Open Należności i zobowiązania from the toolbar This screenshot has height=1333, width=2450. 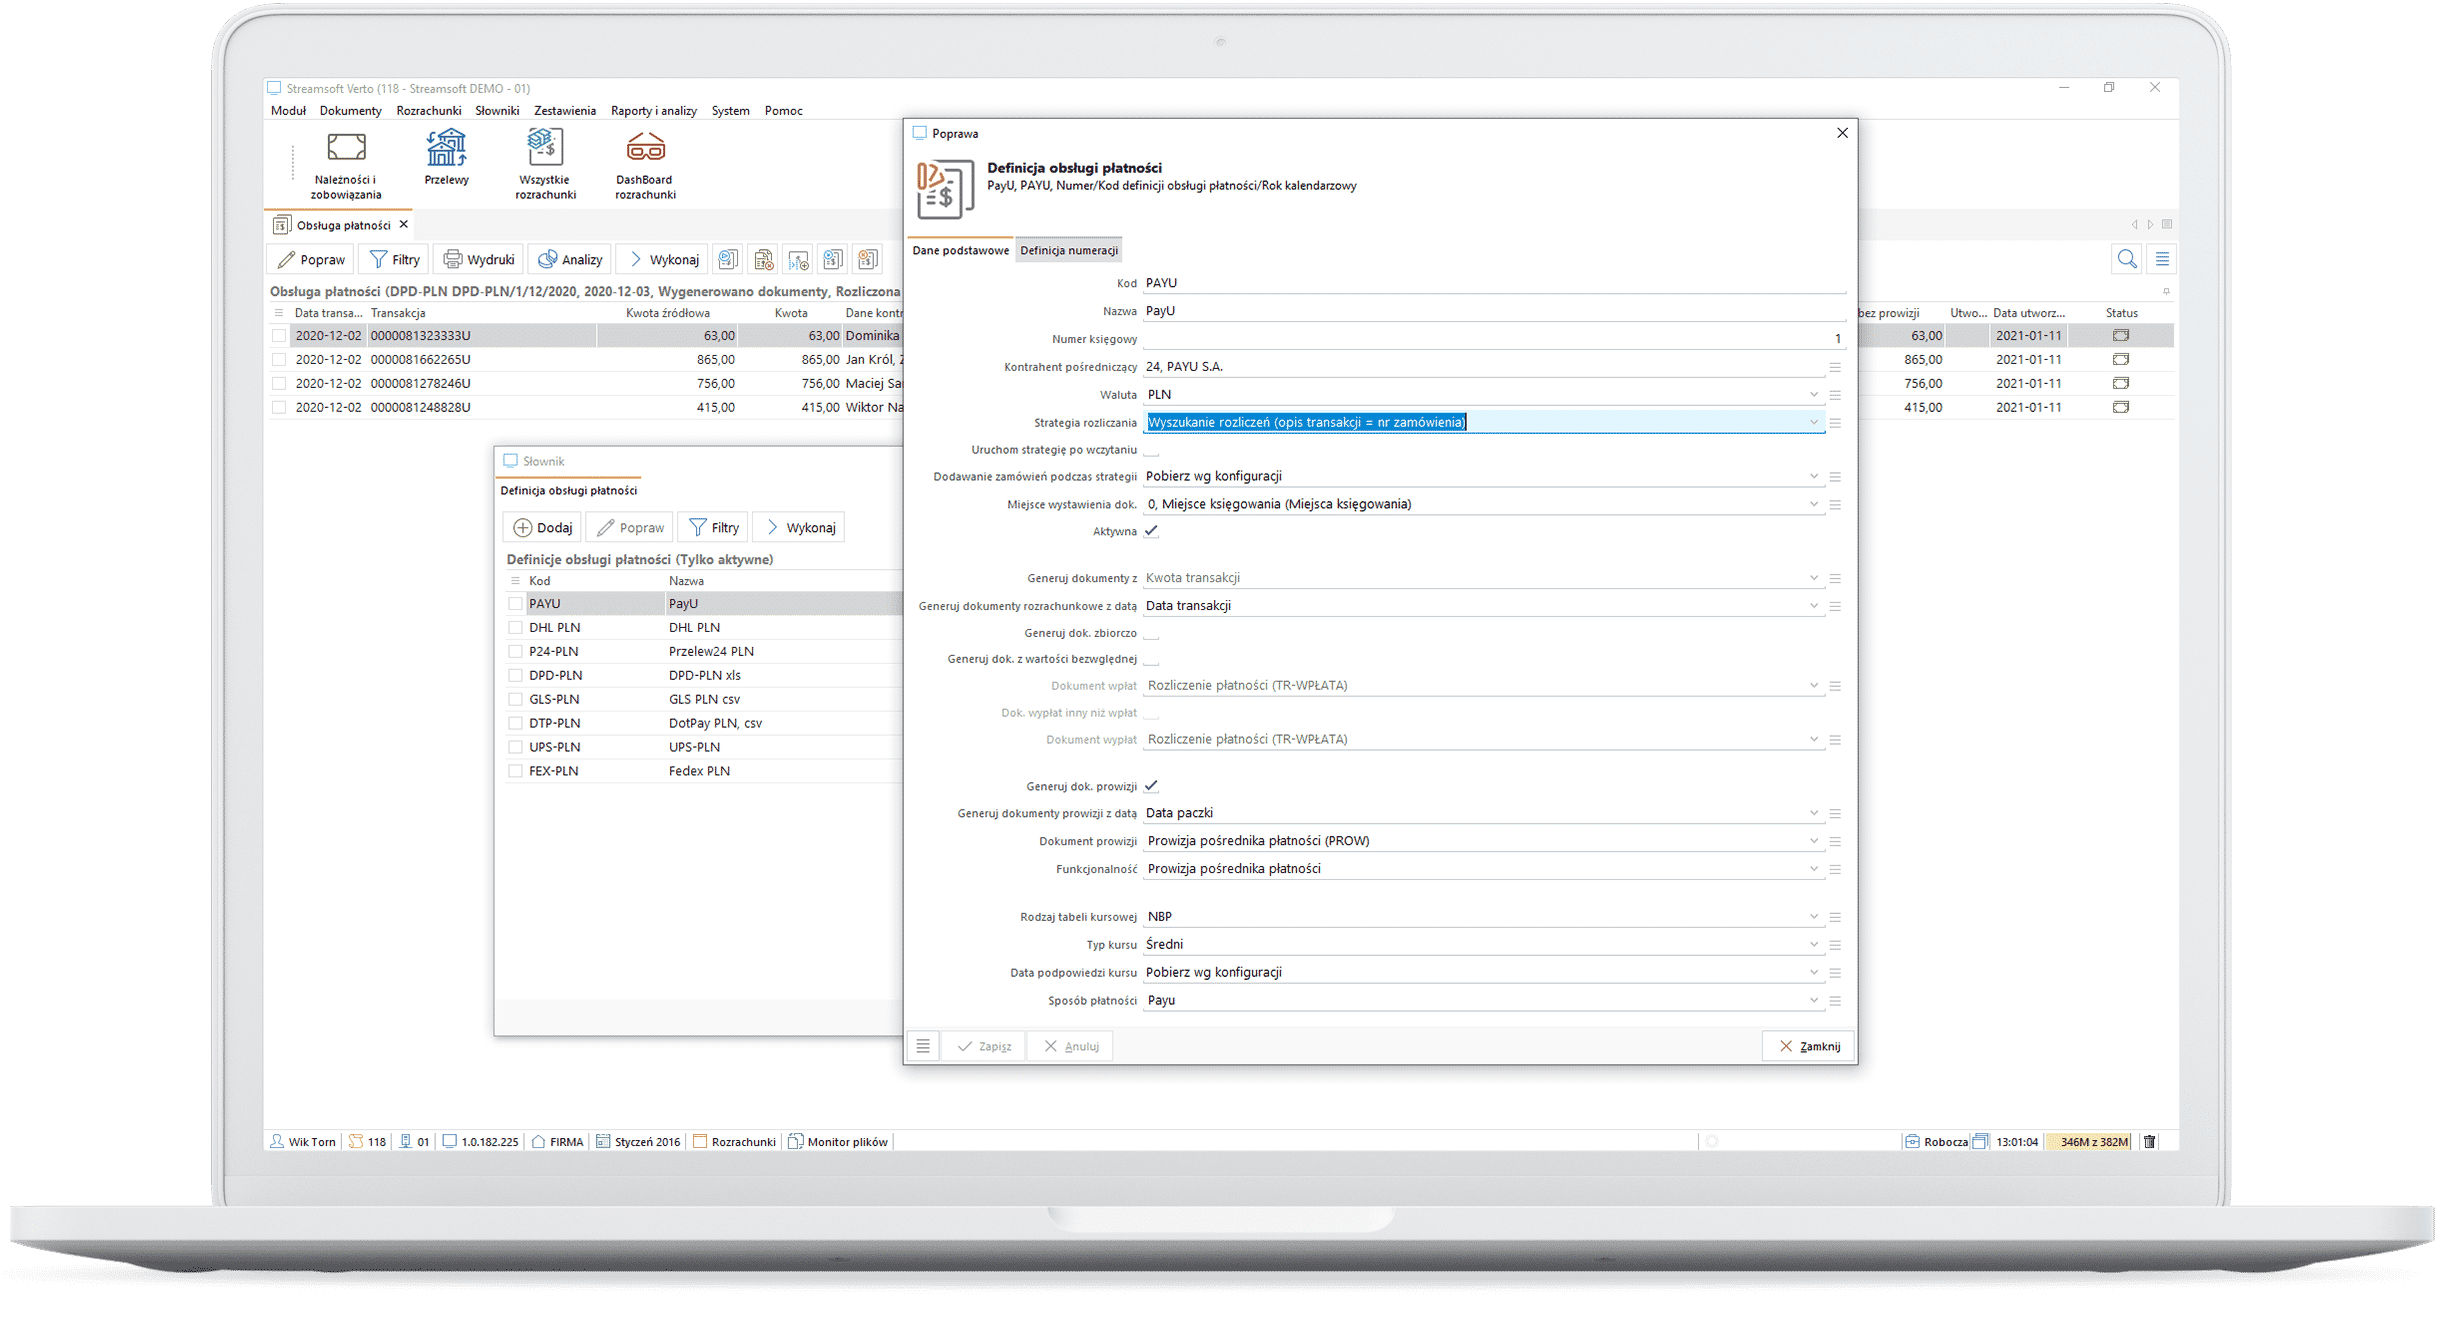click(346, 166)
